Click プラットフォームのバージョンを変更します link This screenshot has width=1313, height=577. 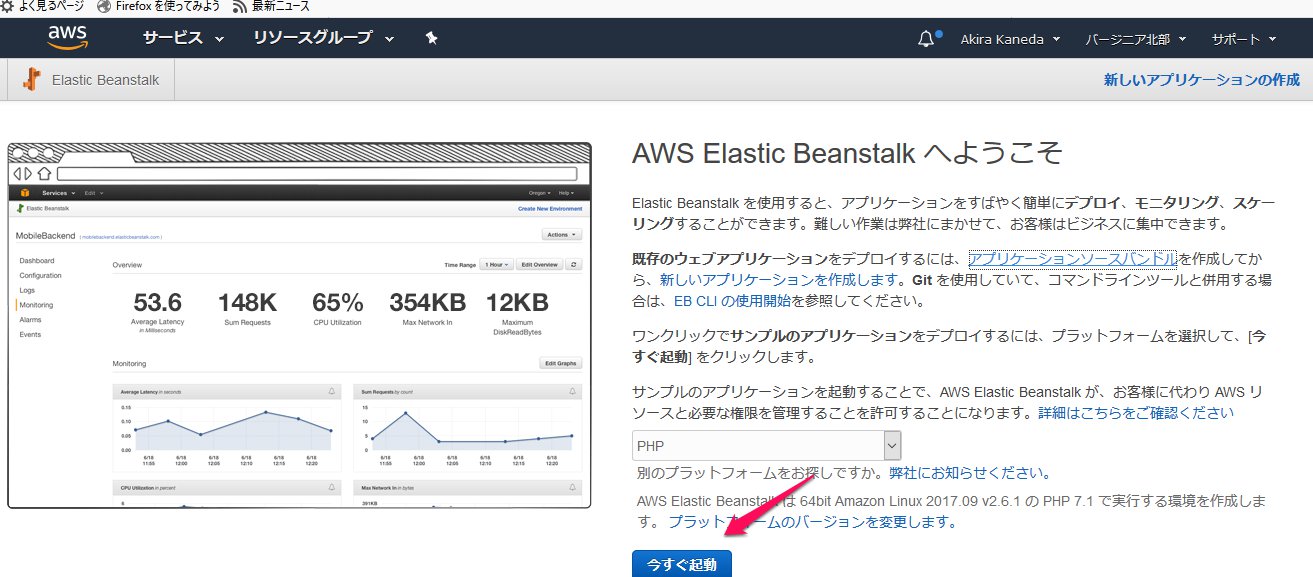812,521
